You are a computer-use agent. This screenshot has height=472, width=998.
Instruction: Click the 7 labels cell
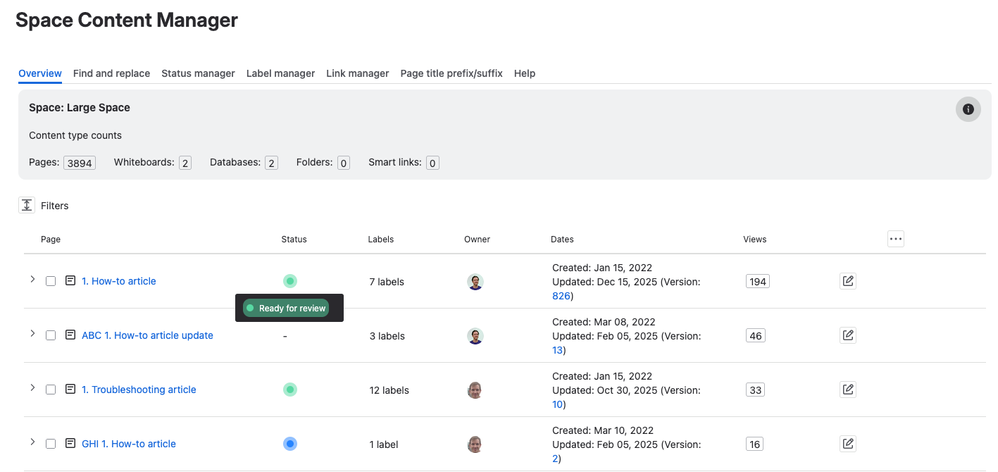(x=386, y=282)
